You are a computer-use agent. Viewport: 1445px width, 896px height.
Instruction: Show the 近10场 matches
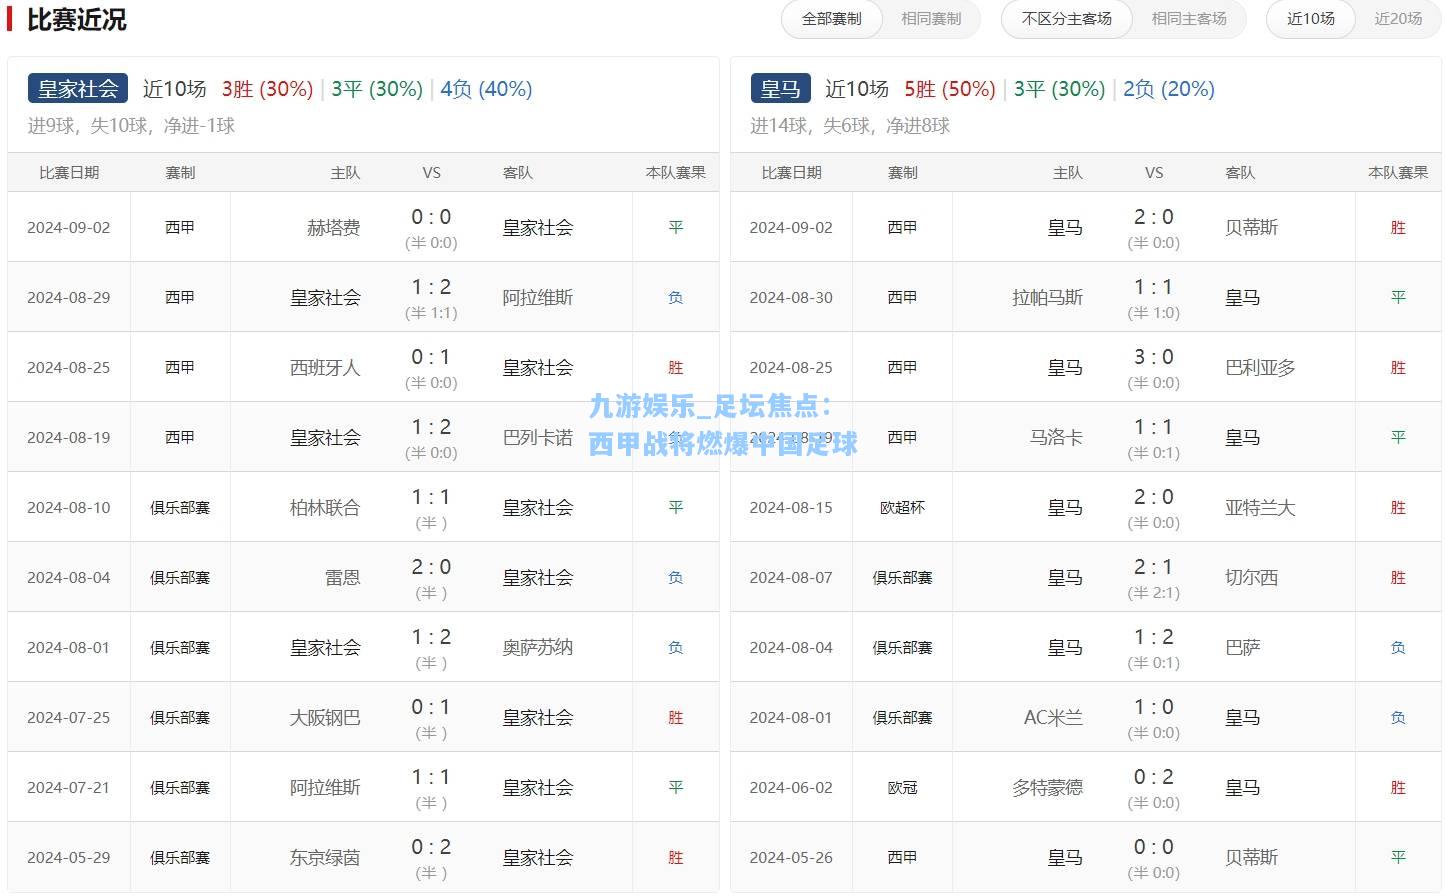(1310, 19)
